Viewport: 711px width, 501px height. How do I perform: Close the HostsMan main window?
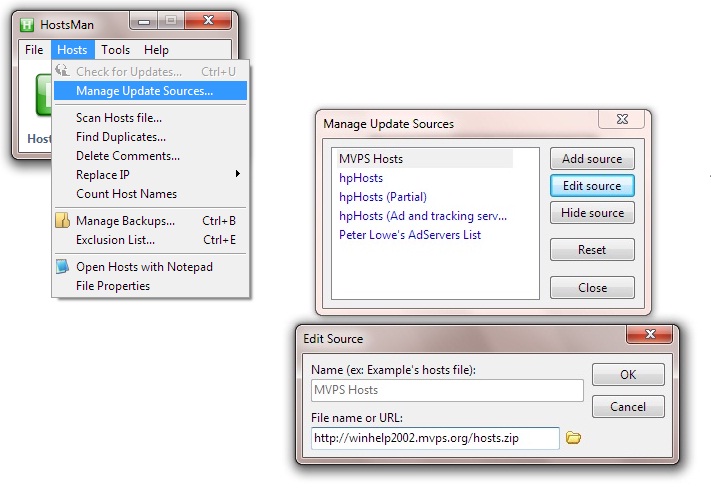click(209, 20)
